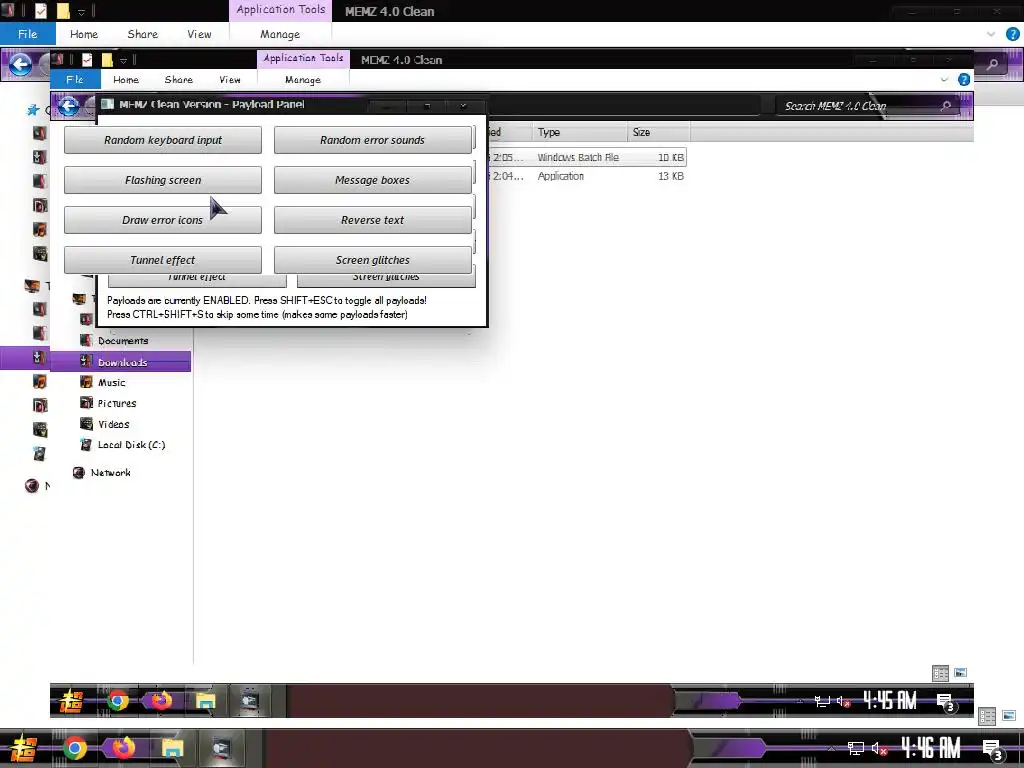
Task: Click Properties icon in outer title bar
Action: 41,11
